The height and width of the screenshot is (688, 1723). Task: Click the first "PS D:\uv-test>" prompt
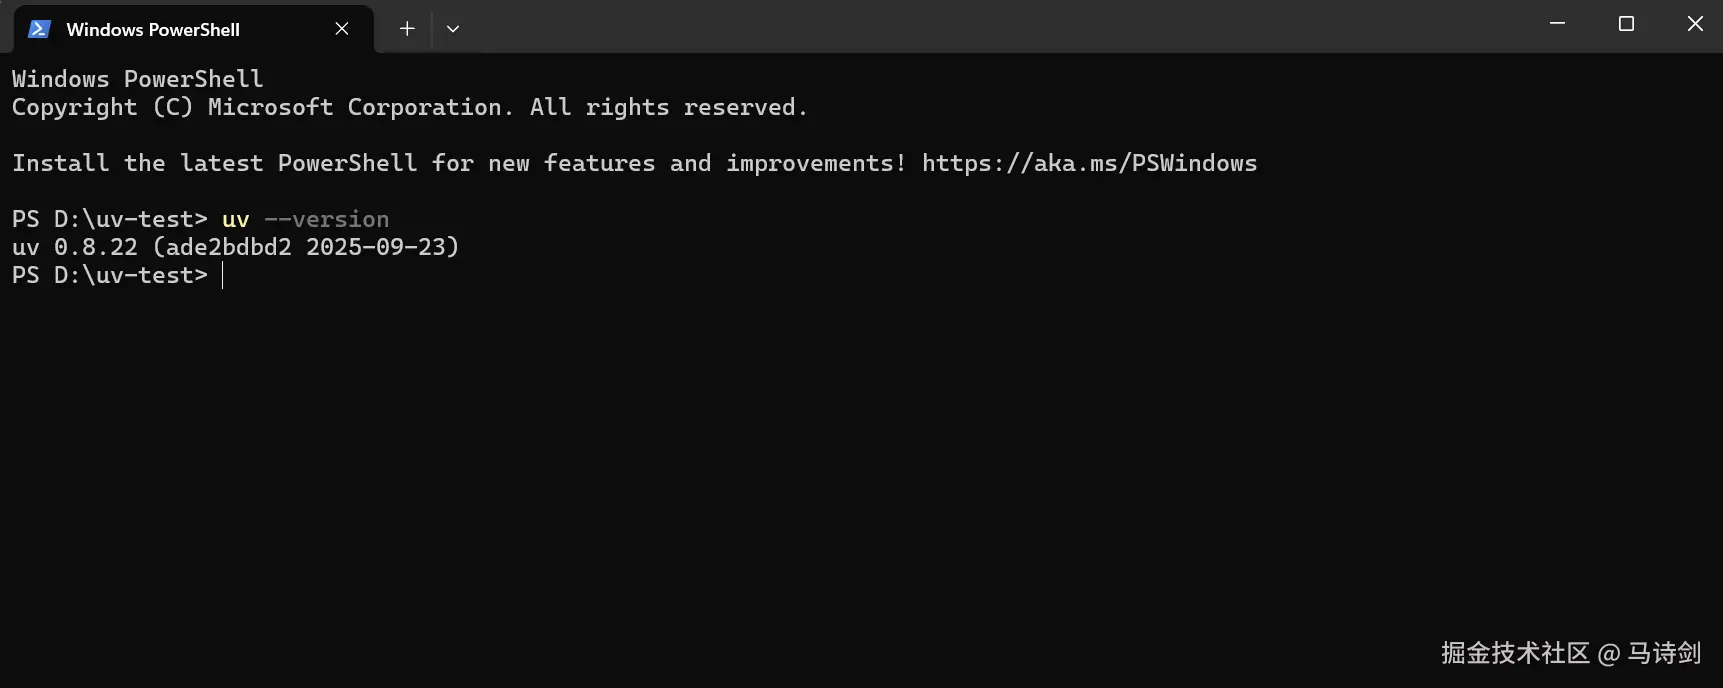coord(110,220)
